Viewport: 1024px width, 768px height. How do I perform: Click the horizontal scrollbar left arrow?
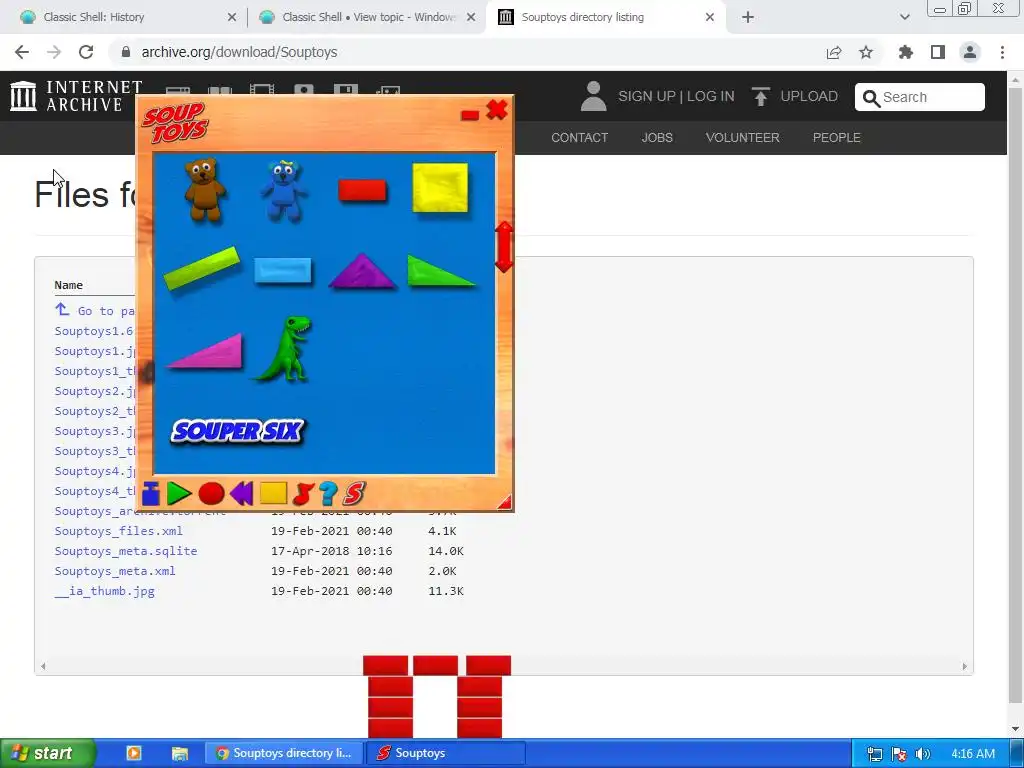(x=43, y=666)
